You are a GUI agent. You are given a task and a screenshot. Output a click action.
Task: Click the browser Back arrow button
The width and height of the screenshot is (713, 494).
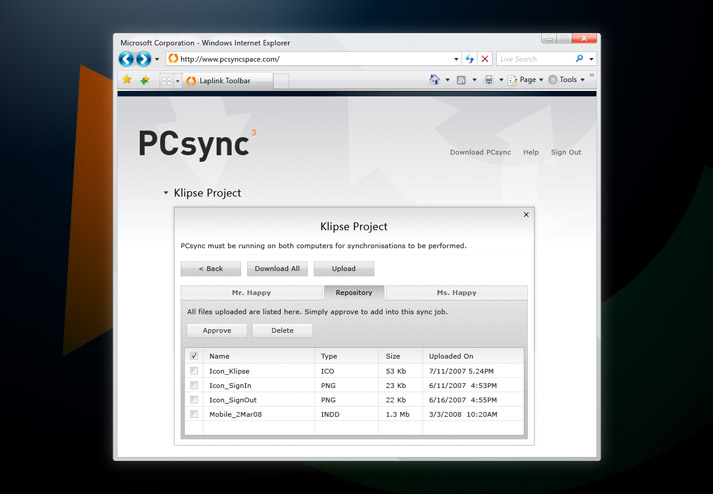coord(126,59)
